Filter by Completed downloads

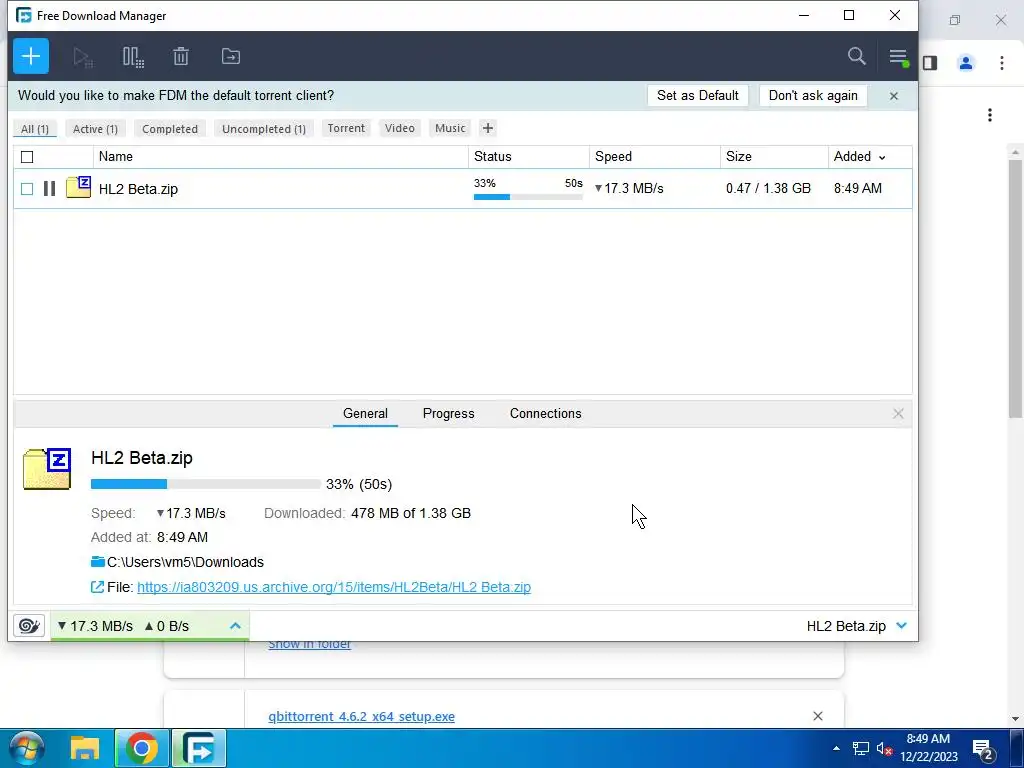point(170,129)
